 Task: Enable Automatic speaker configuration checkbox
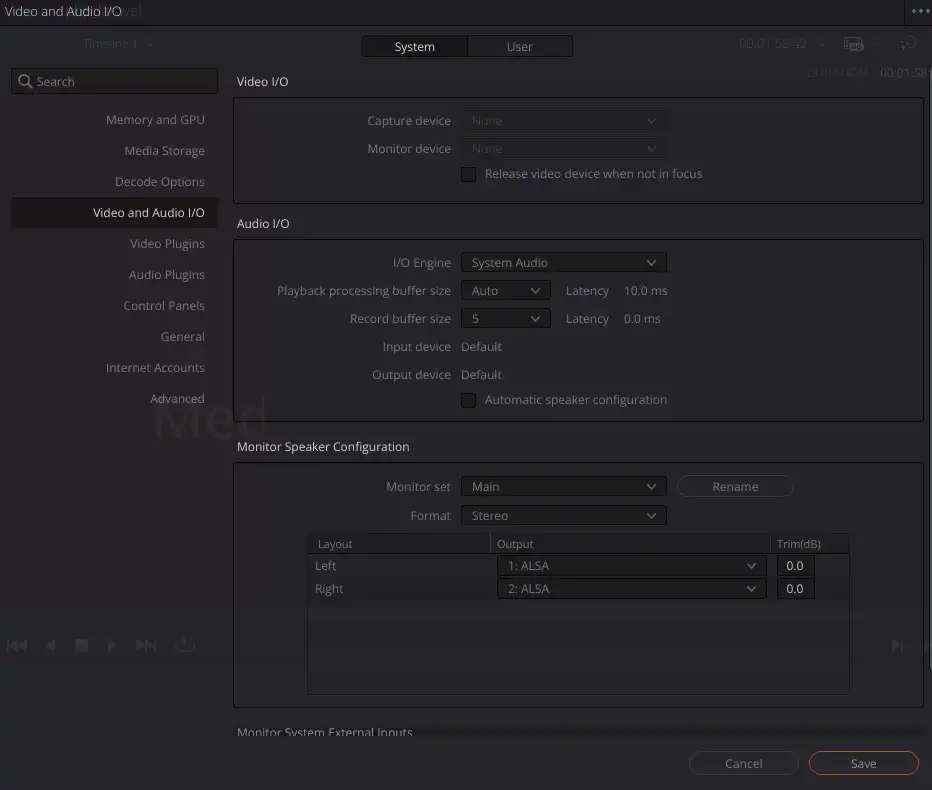[468, 400]
